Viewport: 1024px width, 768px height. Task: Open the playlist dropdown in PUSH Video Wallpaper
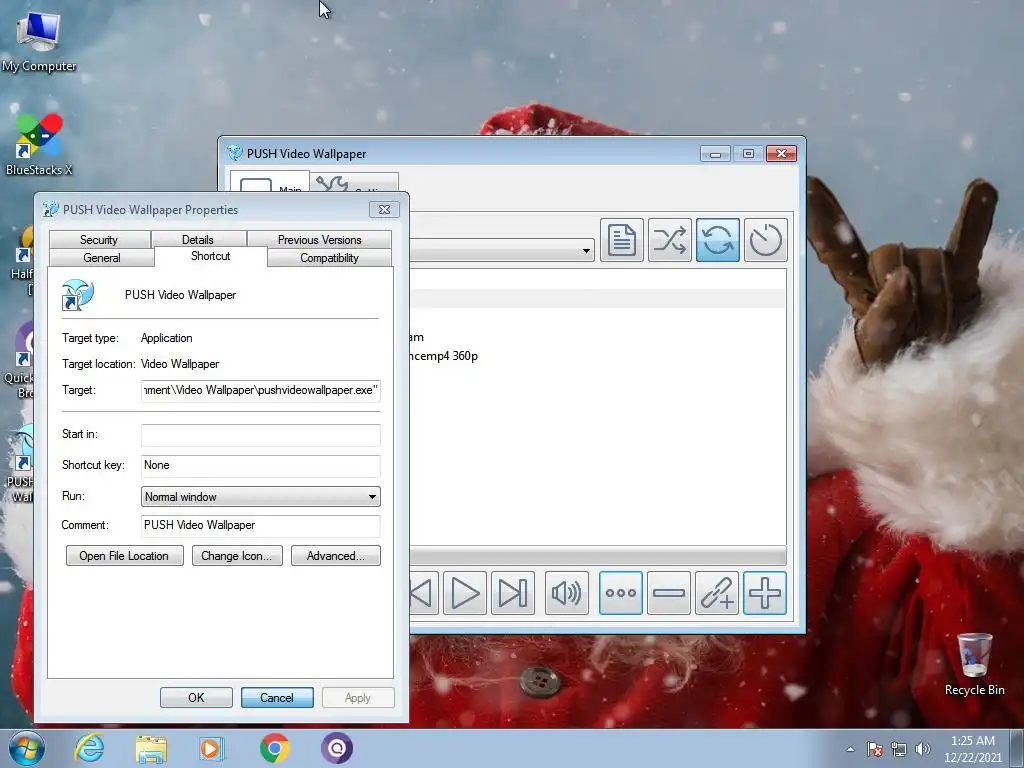[x=586, y=251]
